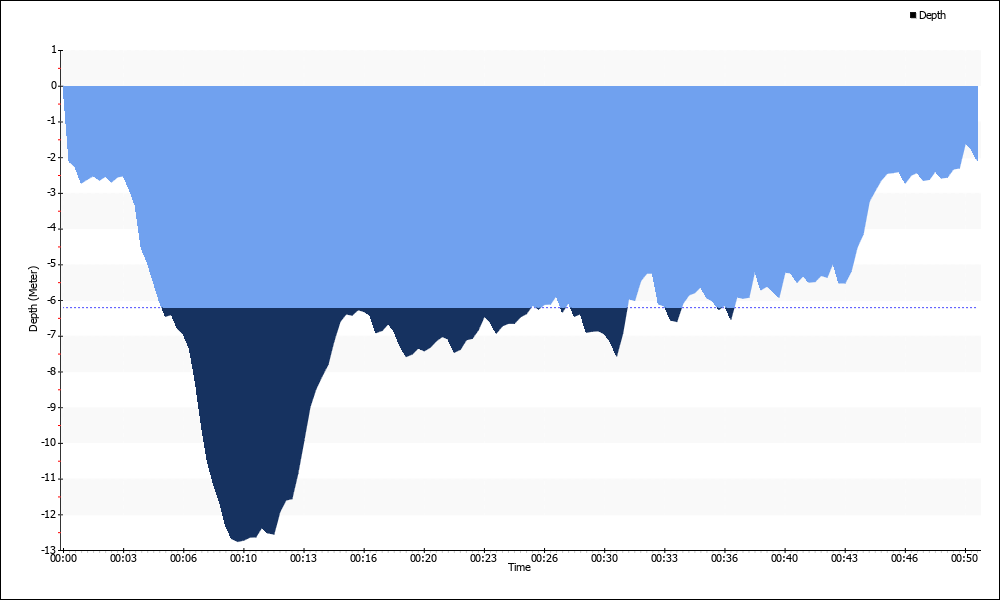Click the -13 depth axis label
The image size is (1000, 600).
(50, 550)
